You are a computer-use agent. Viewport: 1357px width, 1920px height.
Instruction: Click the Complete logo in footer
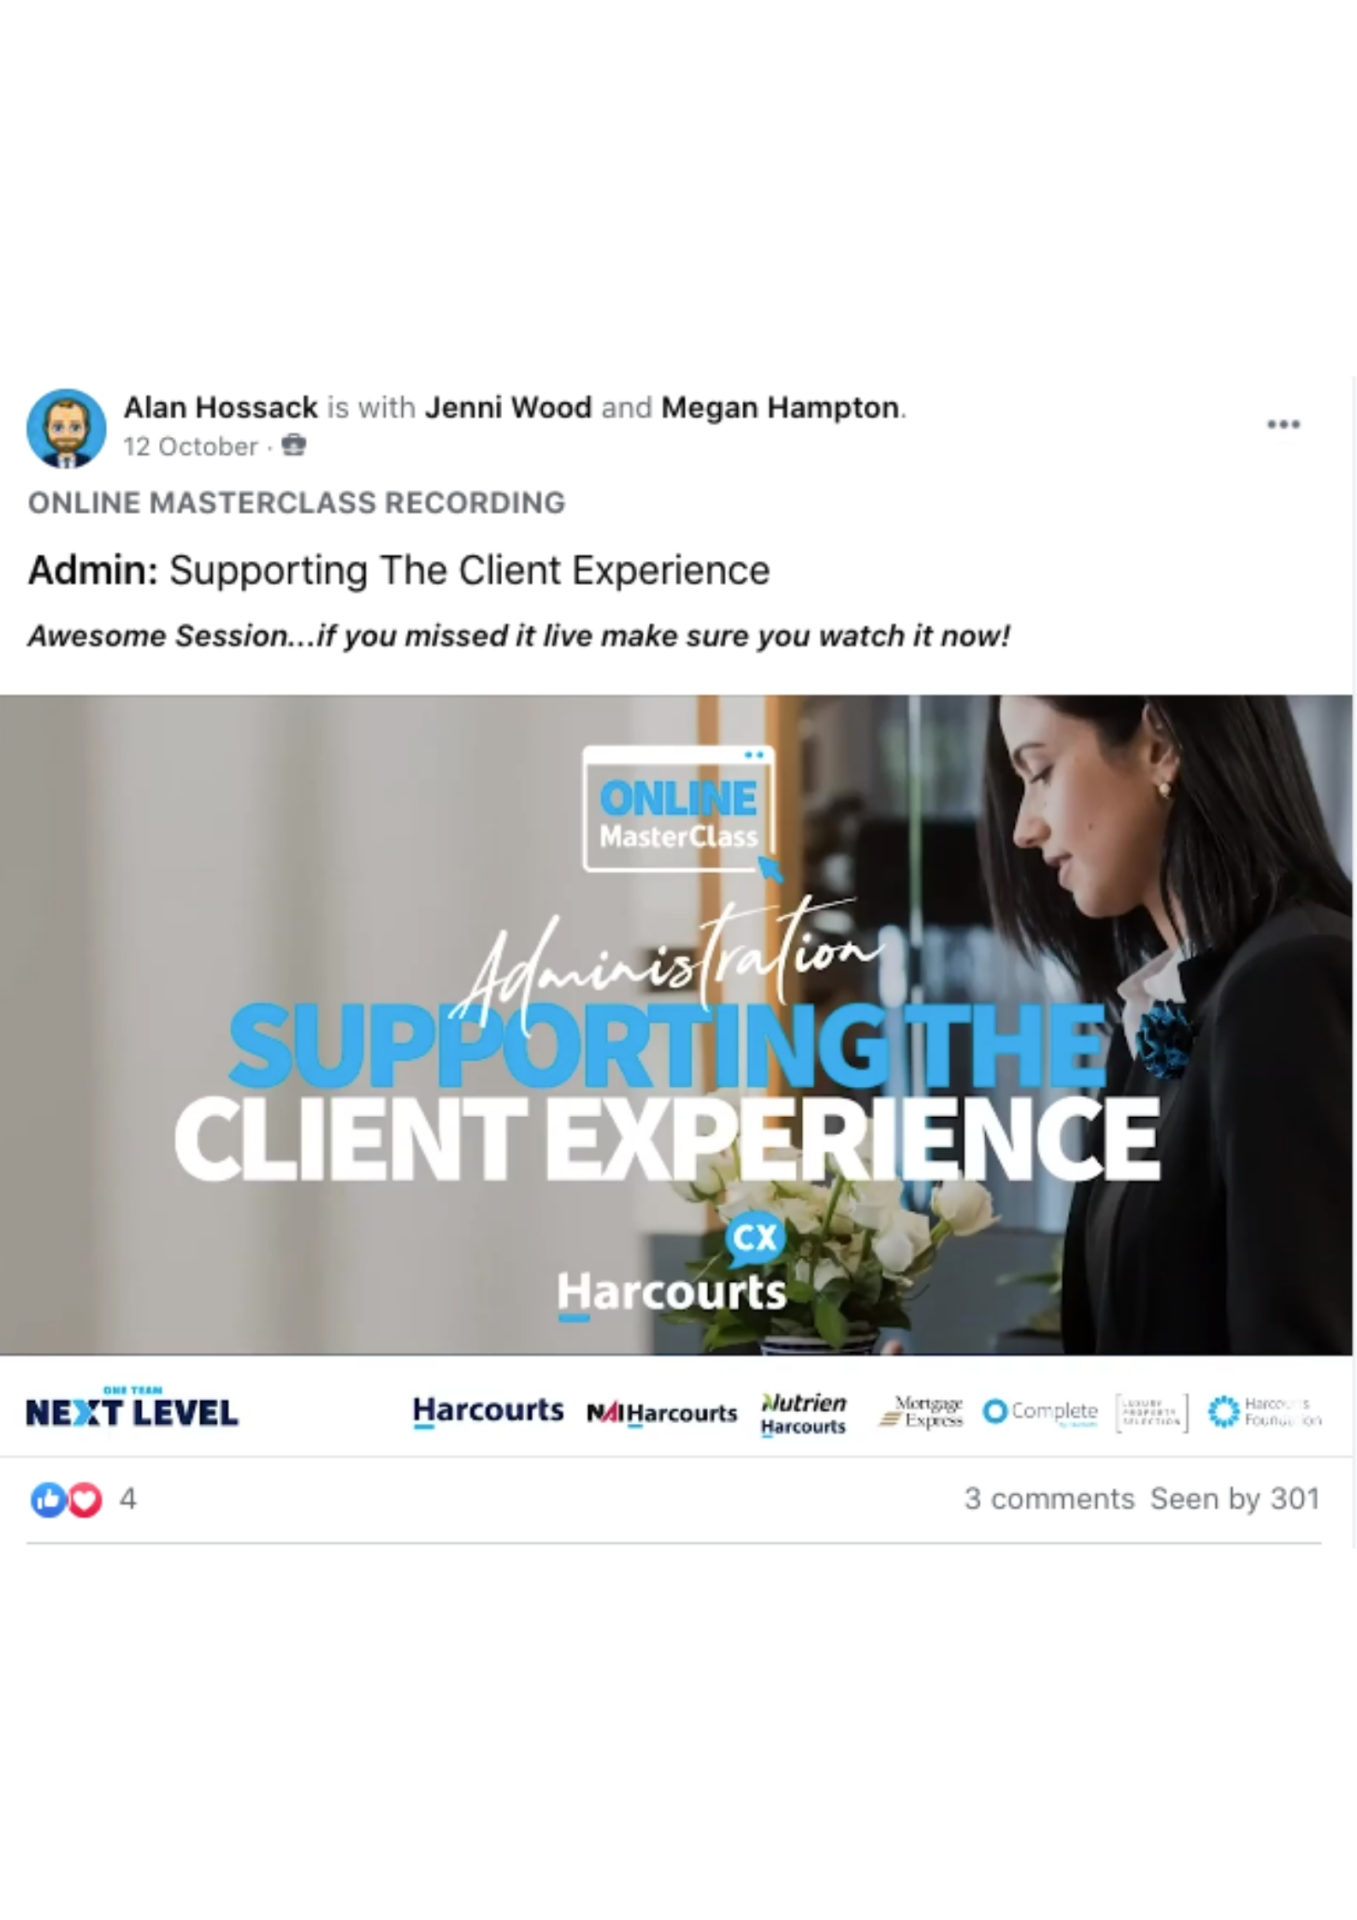click(1040, 1412)
